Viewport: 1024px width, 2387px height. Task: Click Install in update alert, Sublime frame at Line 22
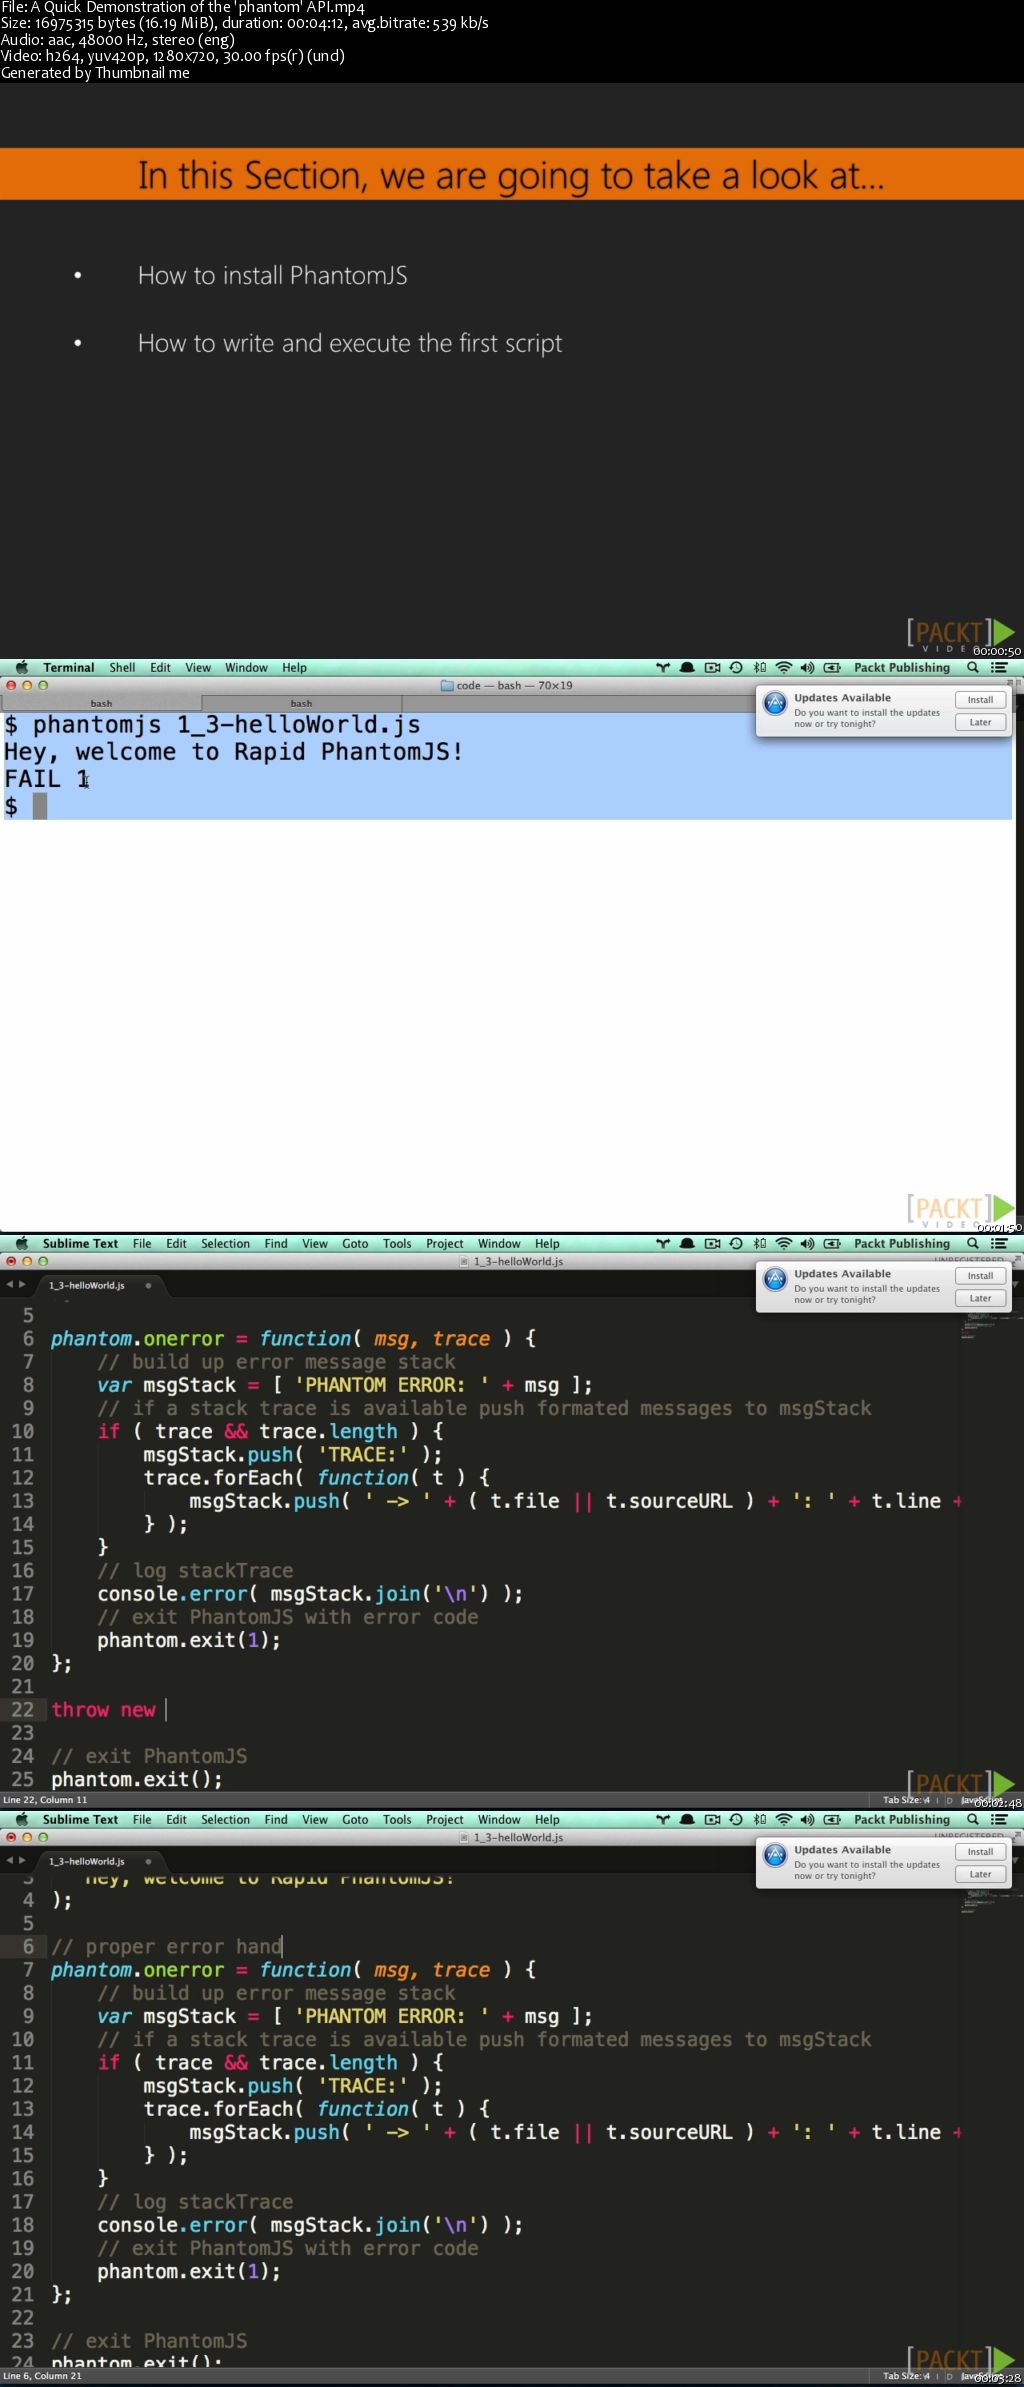point(980,1276)
